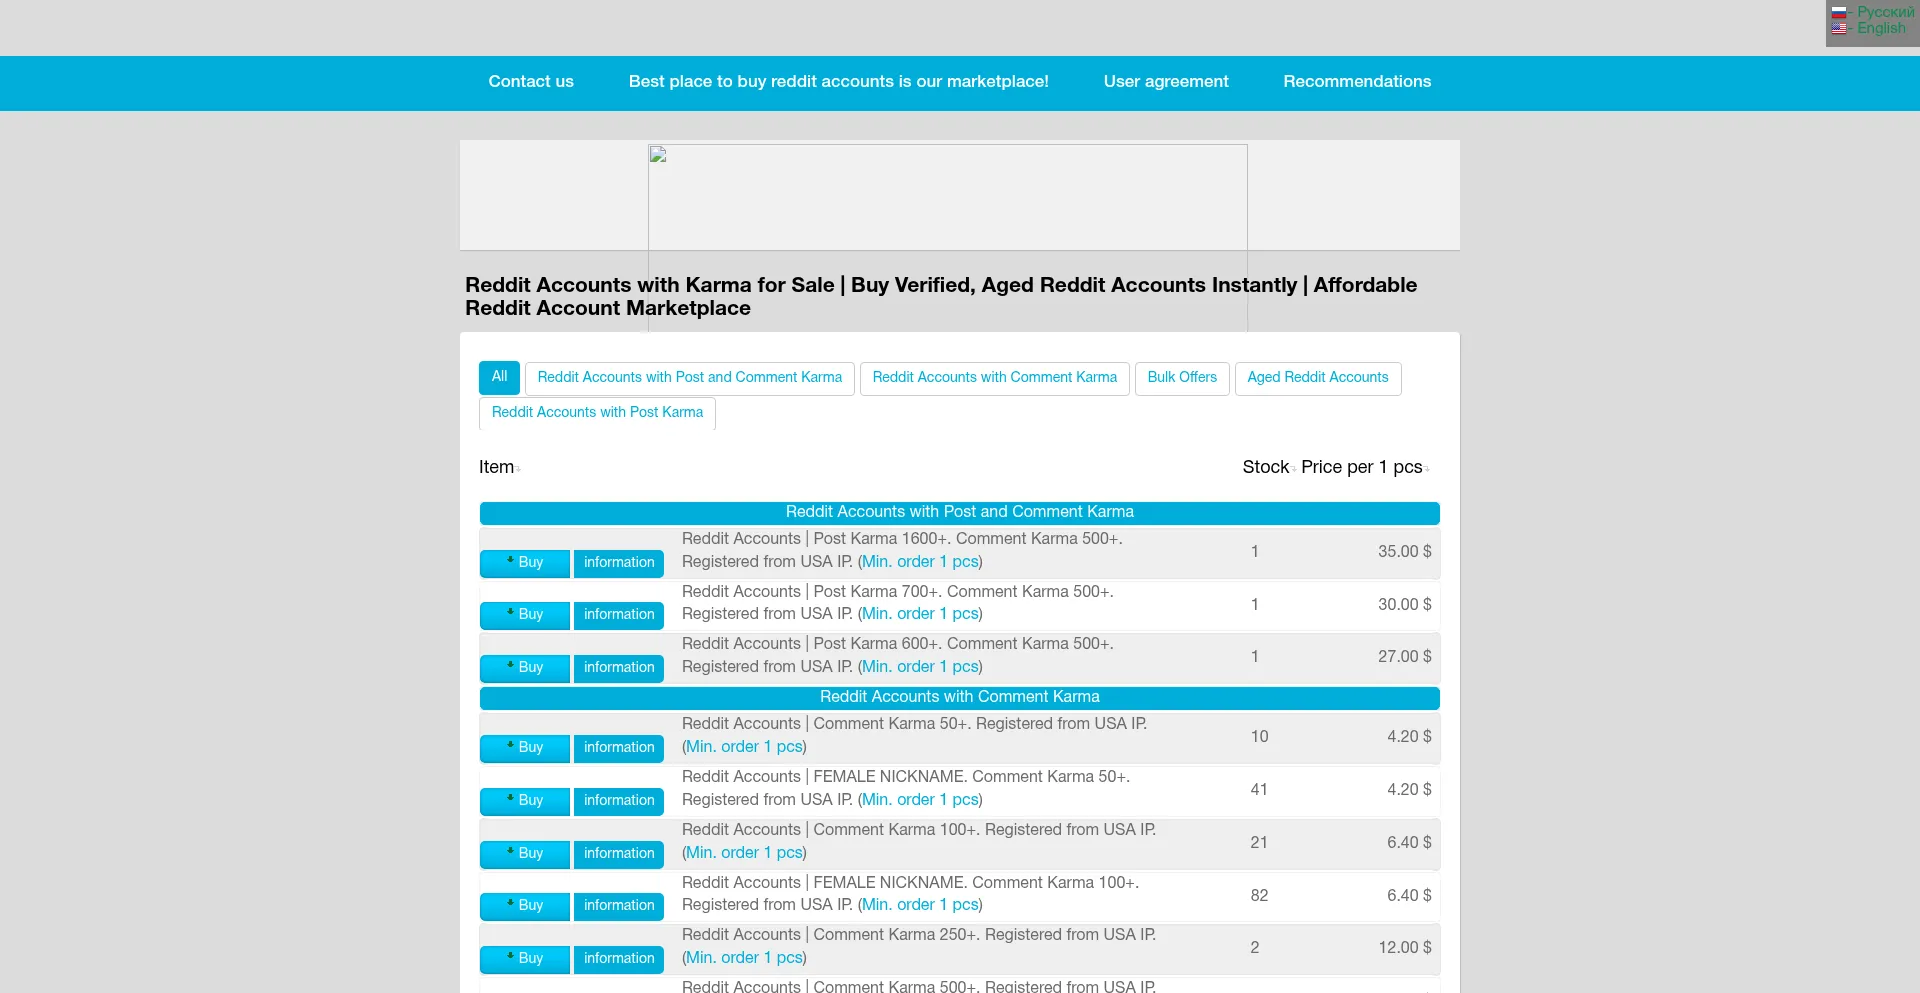Click the stock value 21
Viewport: 1920px width, 993px height.
point(1259,843)
